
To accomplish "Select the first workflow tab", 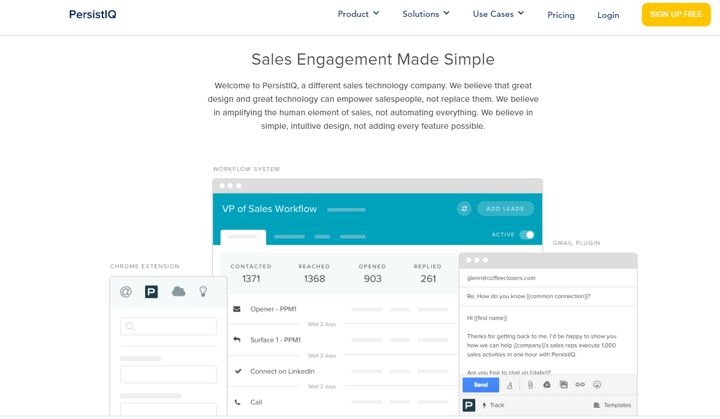I will (243, 237).
